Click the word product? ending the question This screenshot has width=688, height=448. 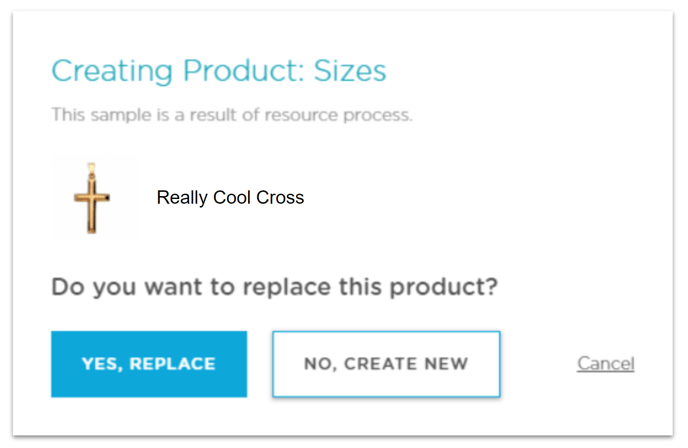(x=444, y=288)
